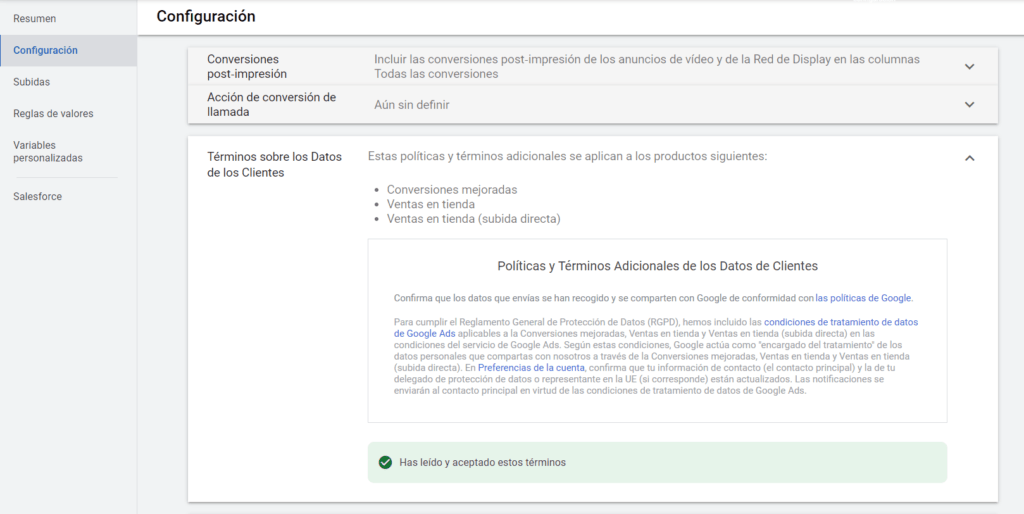This screenshot has width=1024, height=514.
Task: Collapse the Términos sobre los Datos section
Action: [970, 158]
